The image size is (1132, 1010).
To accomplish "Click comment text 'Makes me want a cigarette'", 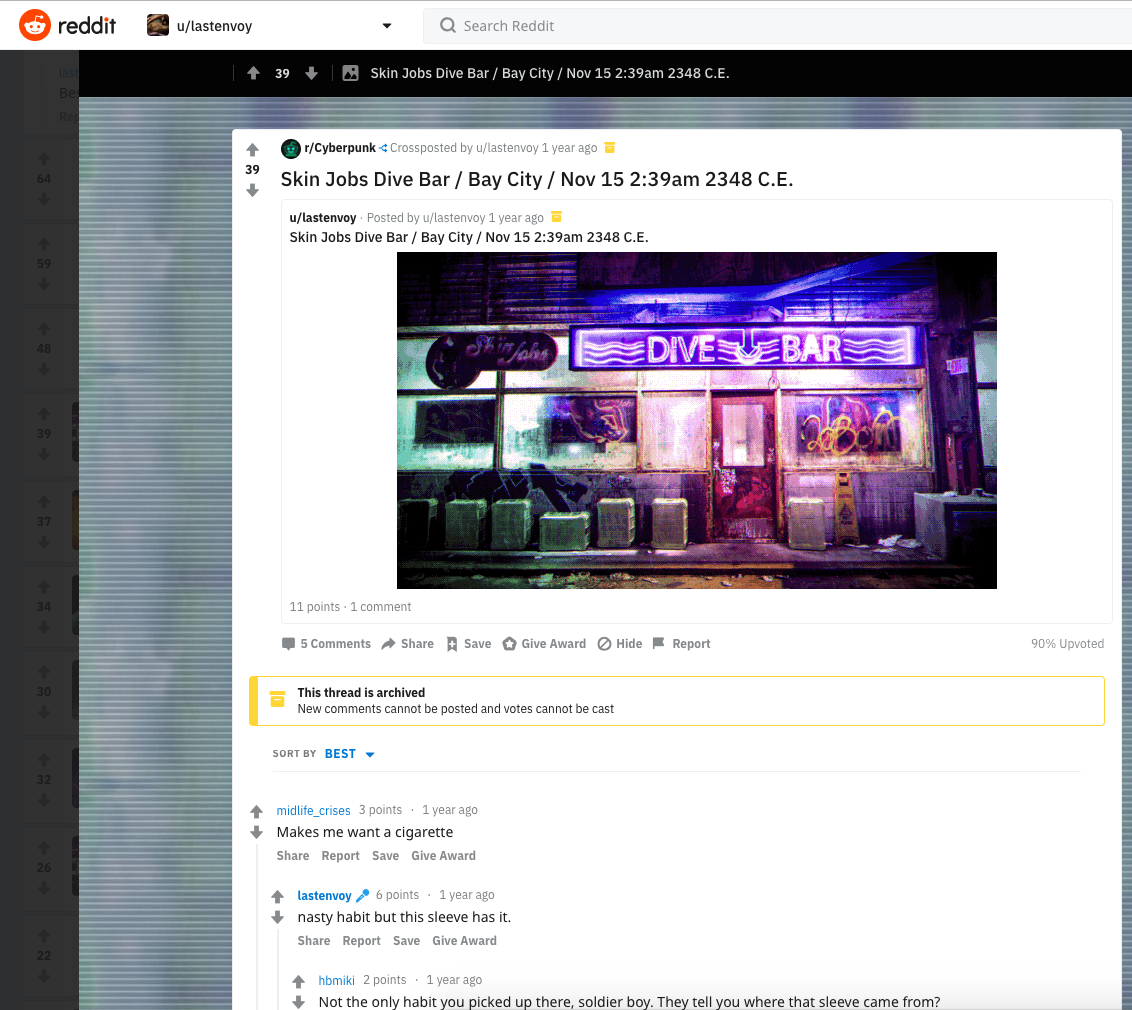I will click(x=365, y=832).
